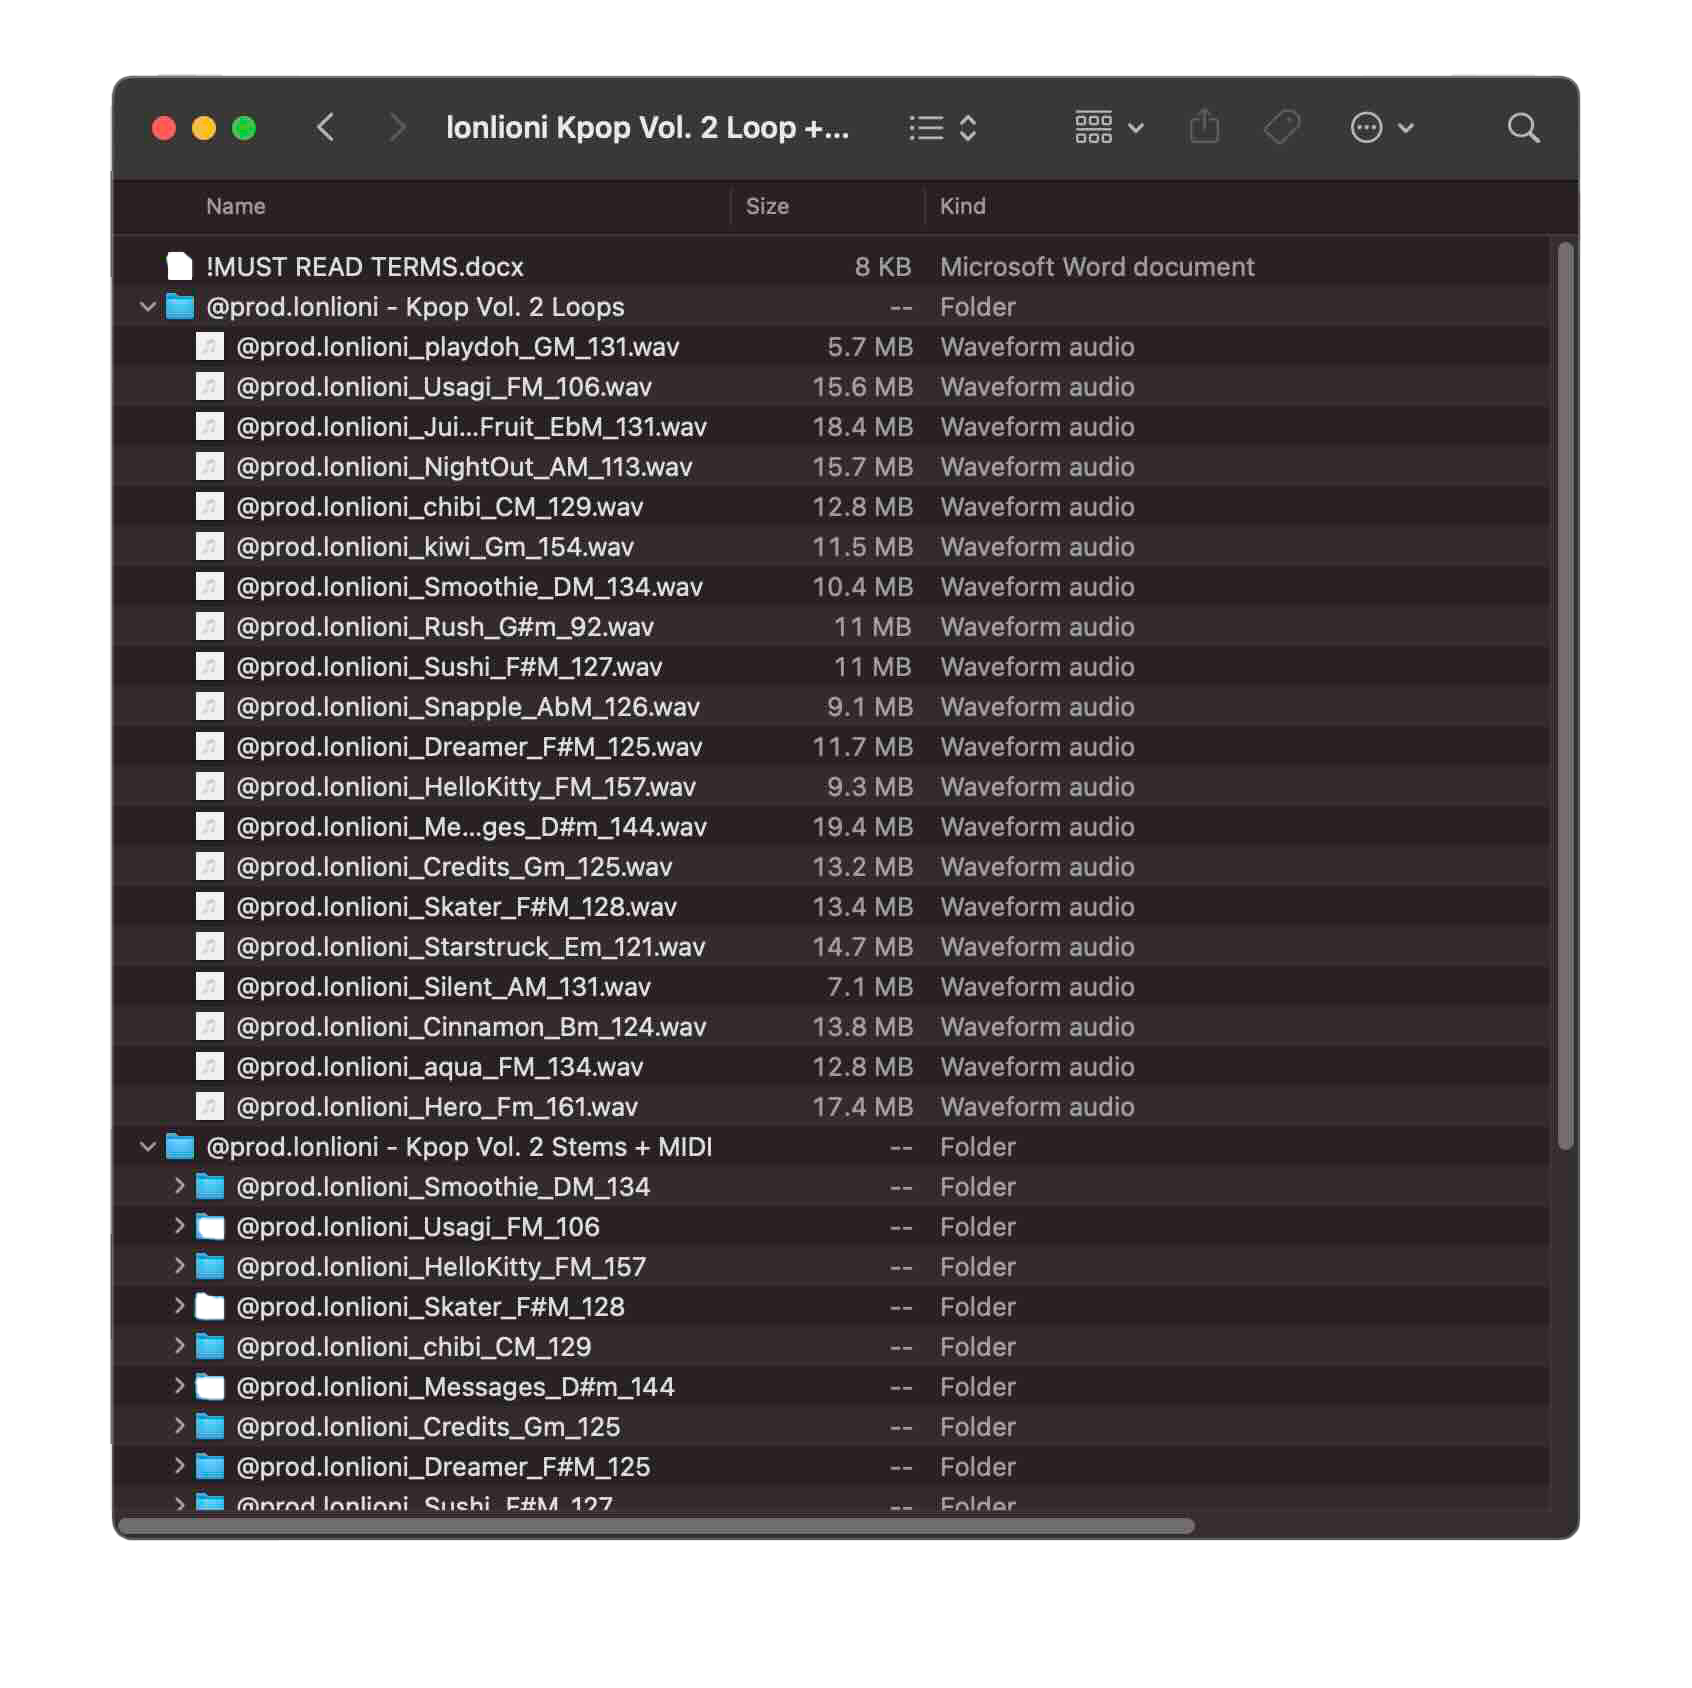Sort by the Size column header

point(767,207)
